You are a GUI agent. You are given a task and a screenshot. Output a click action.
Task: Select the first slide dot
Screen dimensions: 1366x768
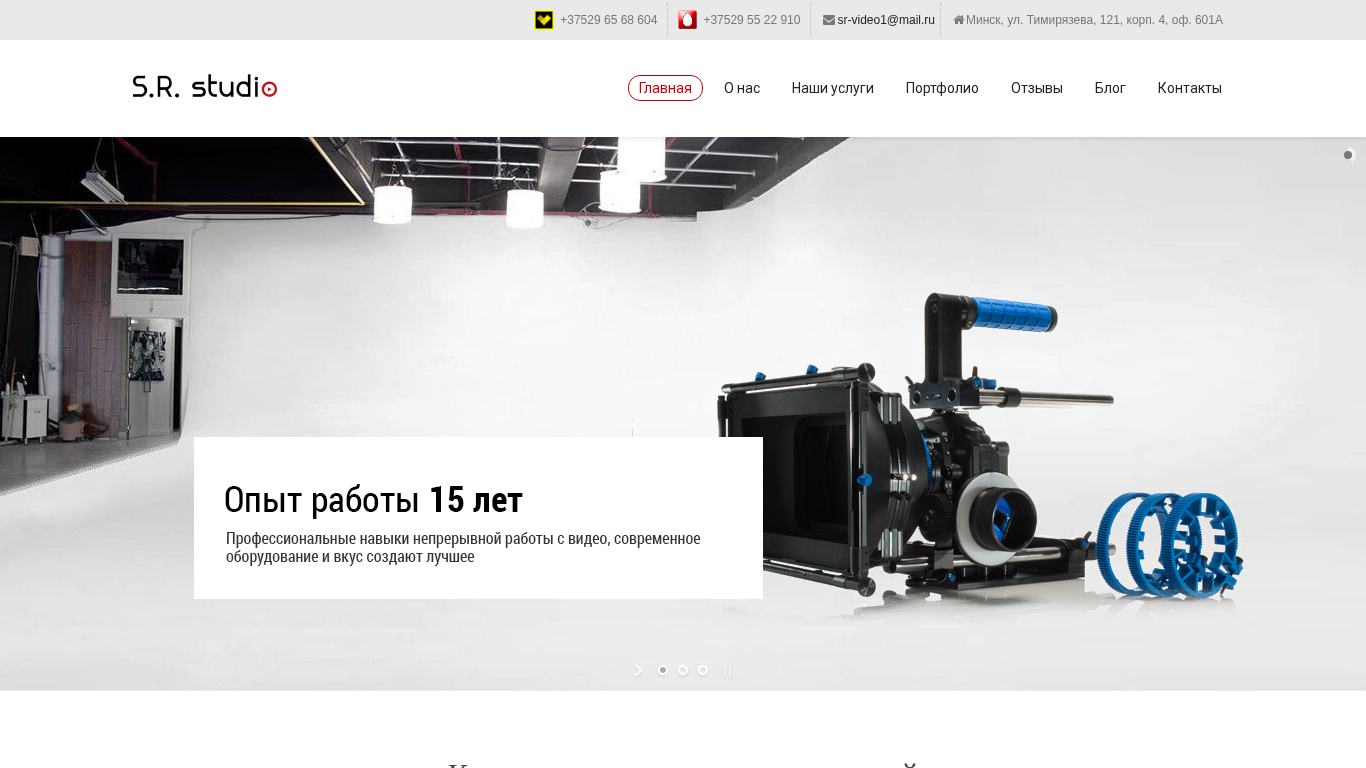point(663,670)
